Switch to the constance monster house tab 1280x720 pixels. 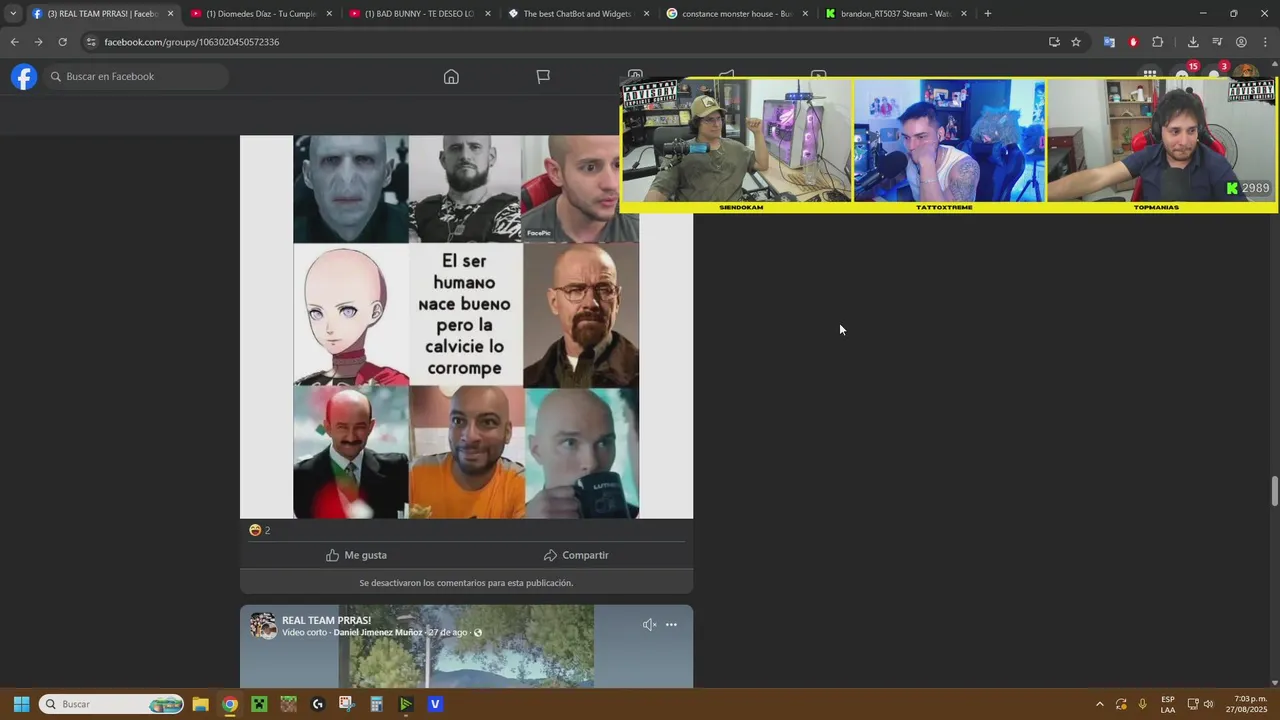(737, 14)
